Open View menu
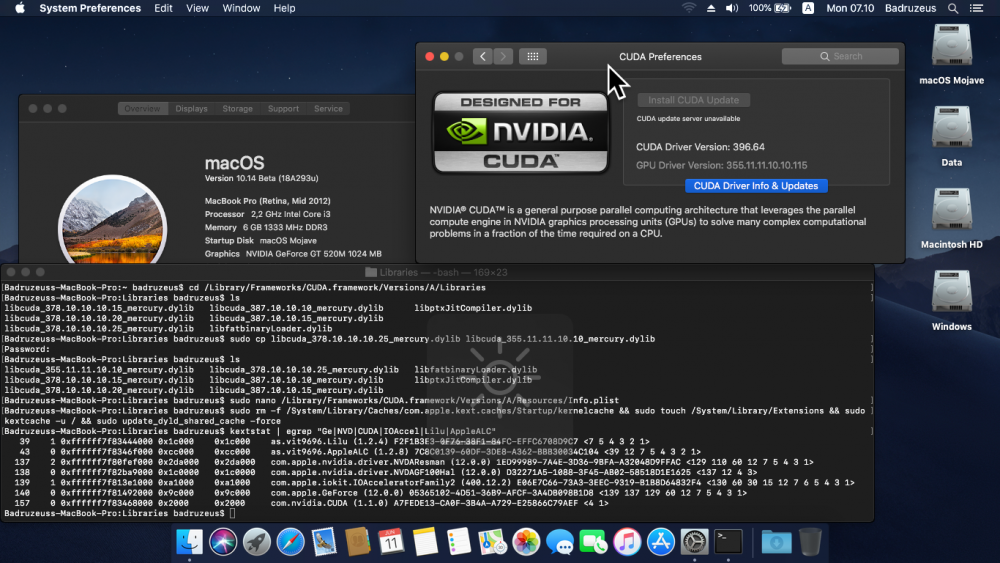The height and width of the screenshot is (563, 1000). (x=197, y=8)
